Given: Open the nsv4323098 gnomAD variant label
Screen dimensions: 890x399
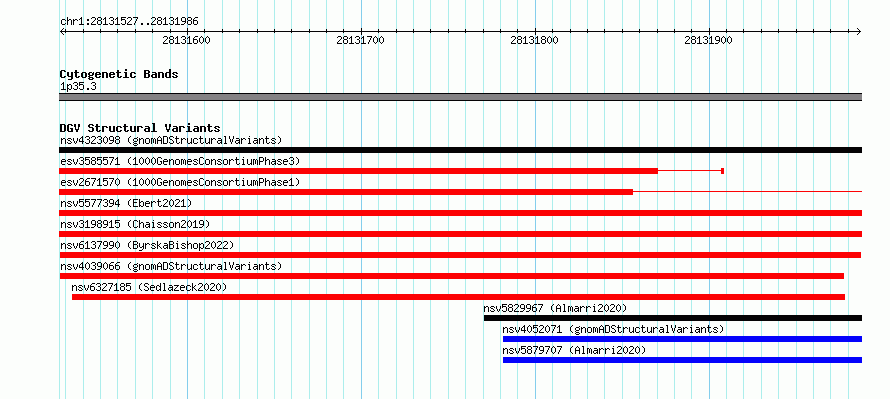Looking at the screenshot, I should point(171,140).
